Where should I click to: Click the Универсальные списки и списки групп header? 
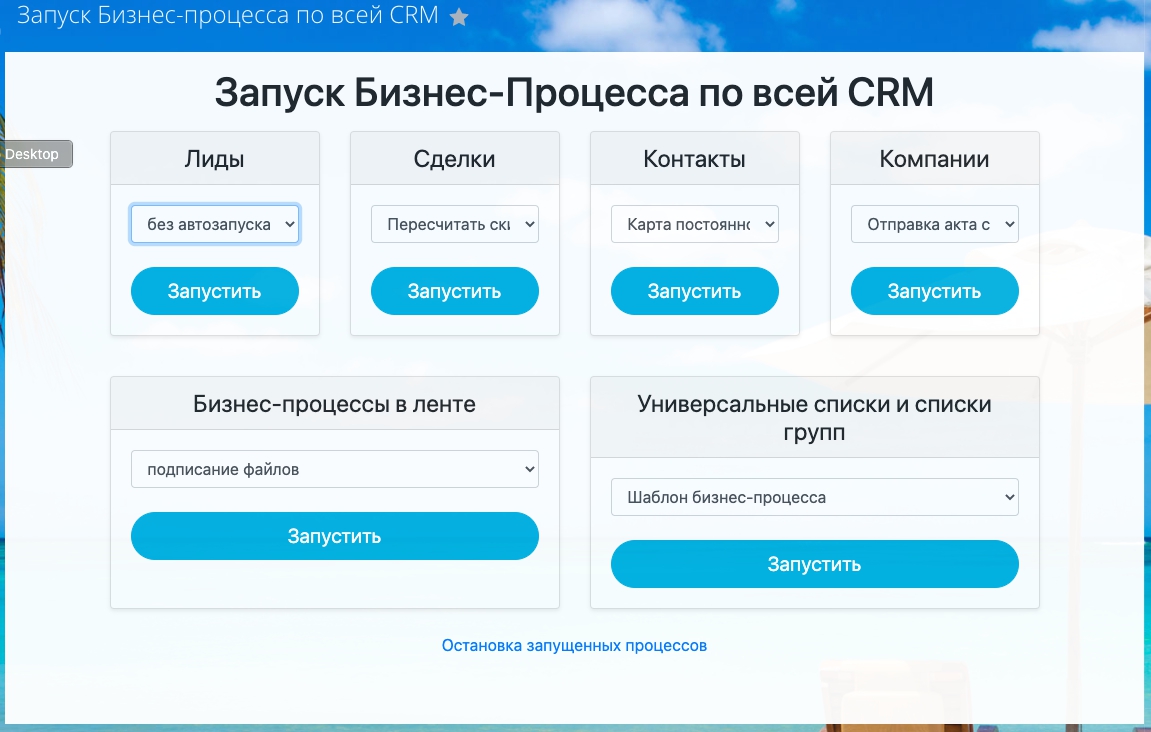[x=815, y=418]
